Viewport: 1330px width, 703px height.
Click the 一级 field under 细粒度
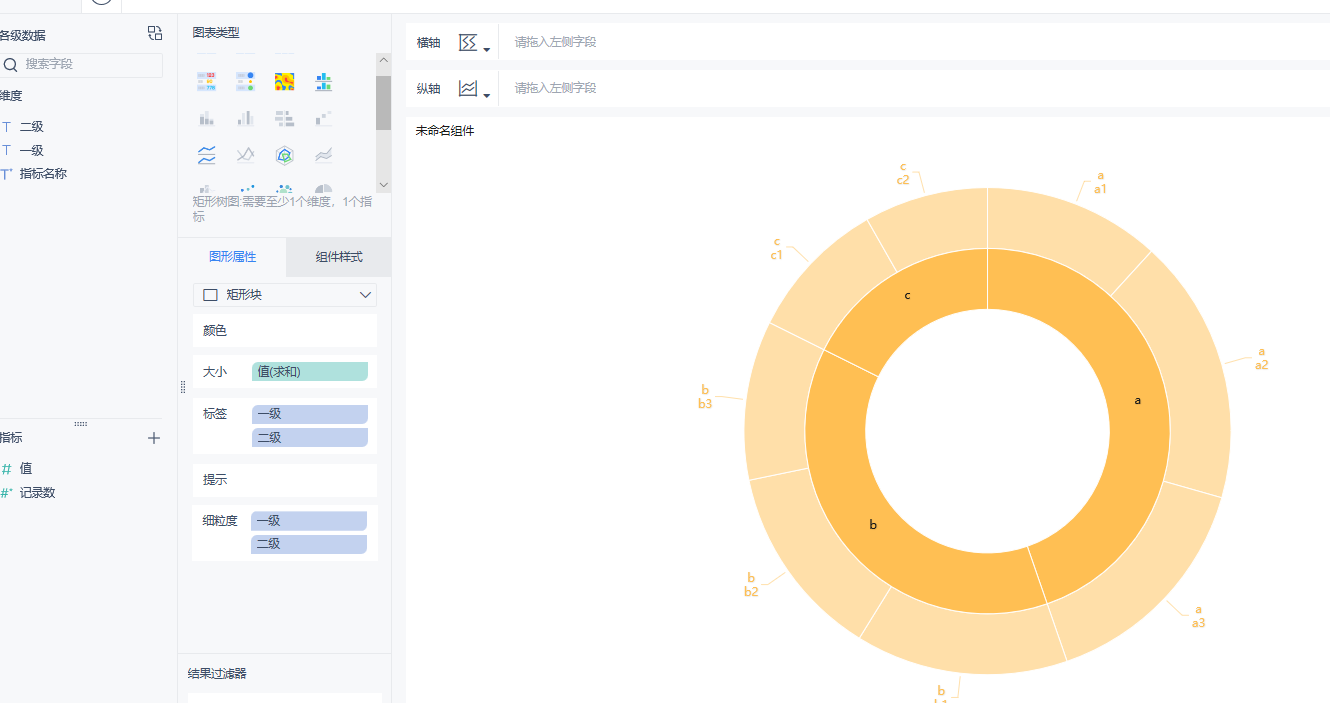click(309, 521)
